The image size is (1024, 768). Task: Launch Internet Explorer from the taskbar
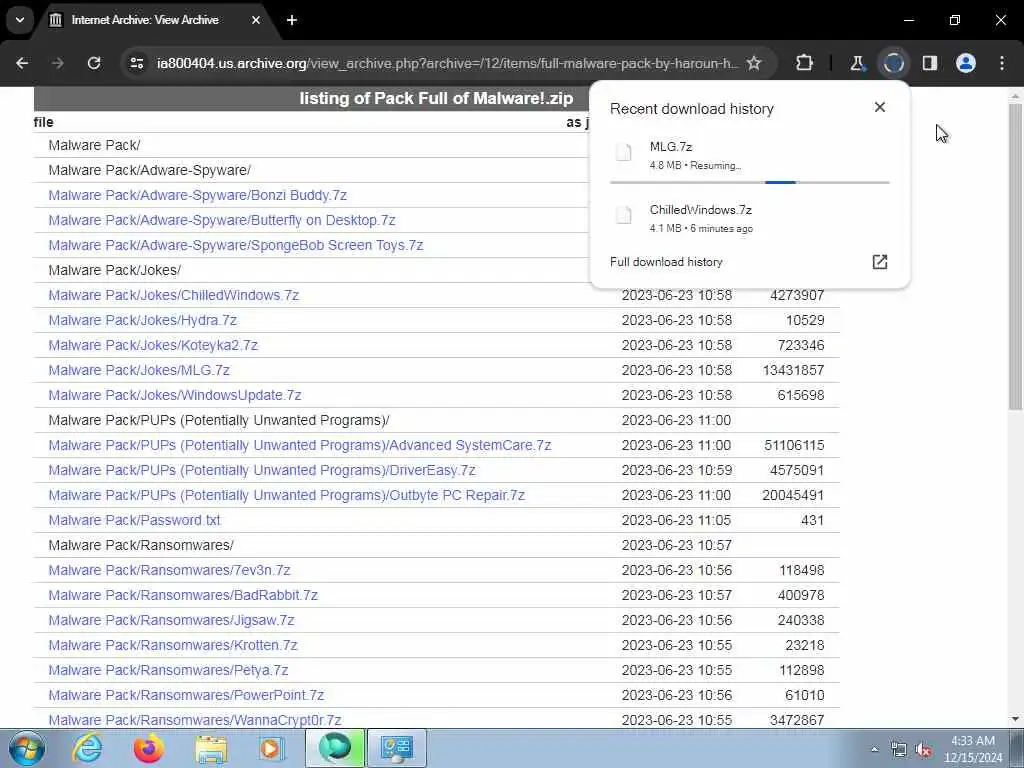click(87, 748)
